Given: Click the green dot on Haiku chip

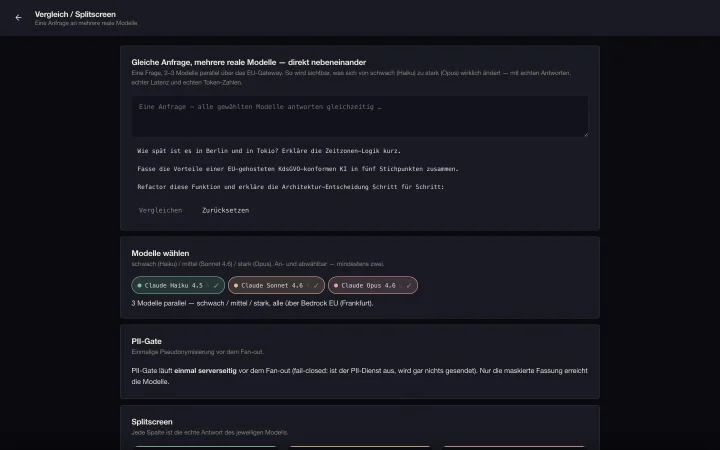Looking at the screenshot, I should [140, 285].
